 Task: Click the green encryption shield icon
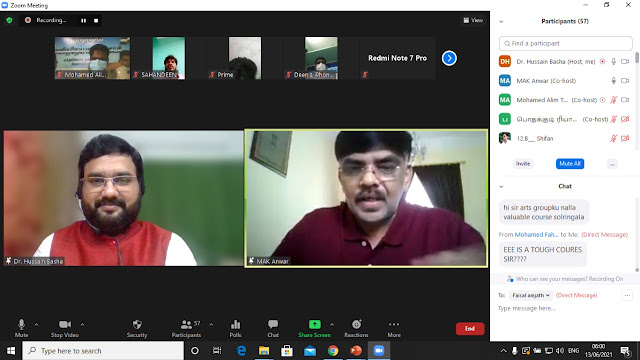click(x=9, y=20)
